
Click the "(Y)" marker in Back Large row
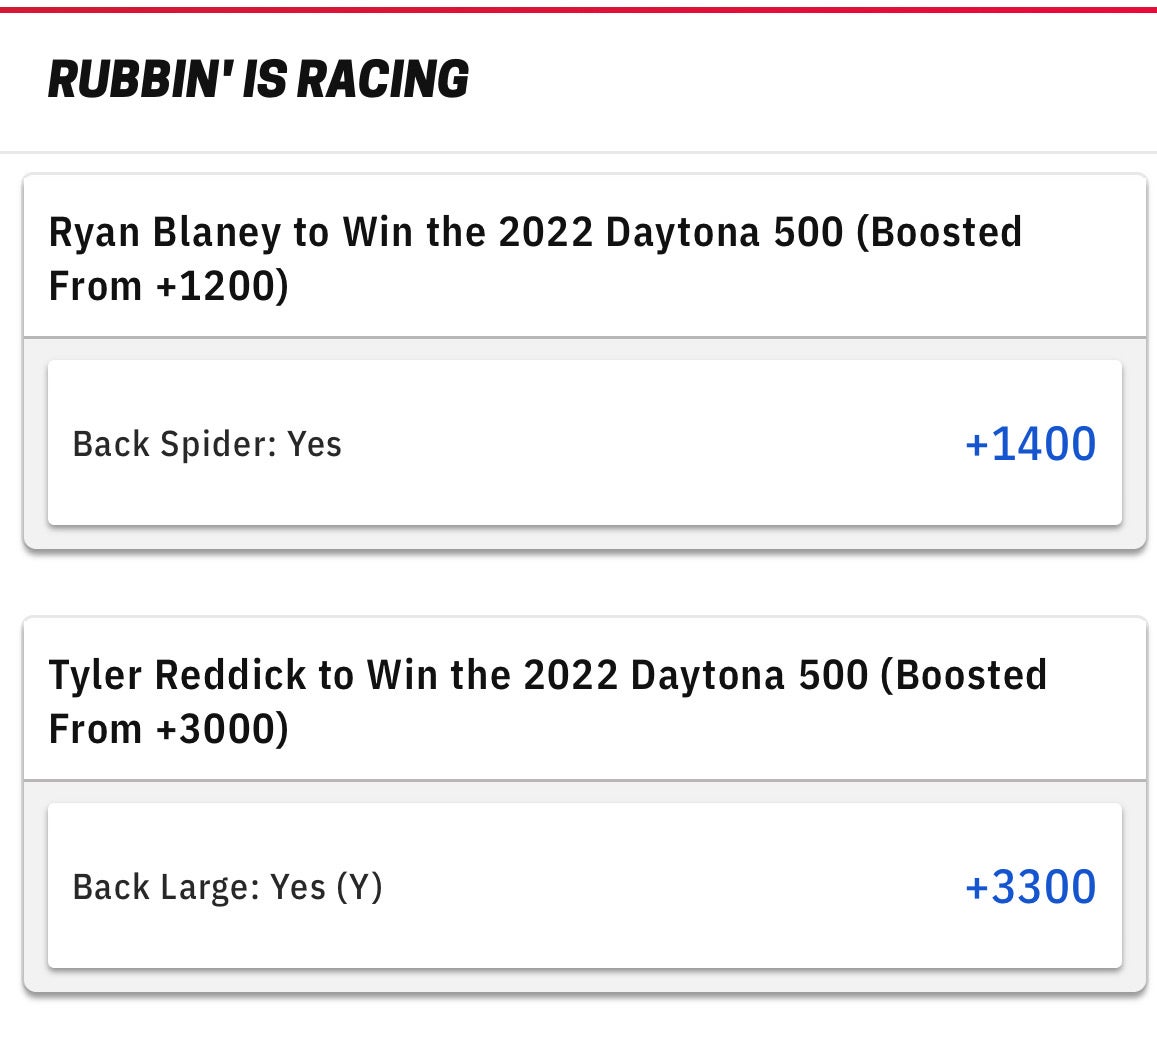(x=360, y=887)
